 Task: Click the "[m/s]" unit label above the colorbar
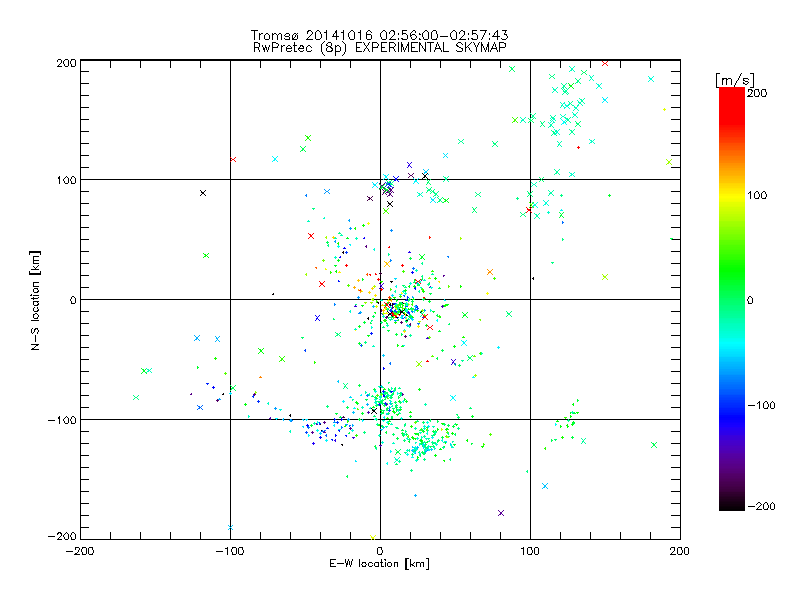[x=735, y=80]
